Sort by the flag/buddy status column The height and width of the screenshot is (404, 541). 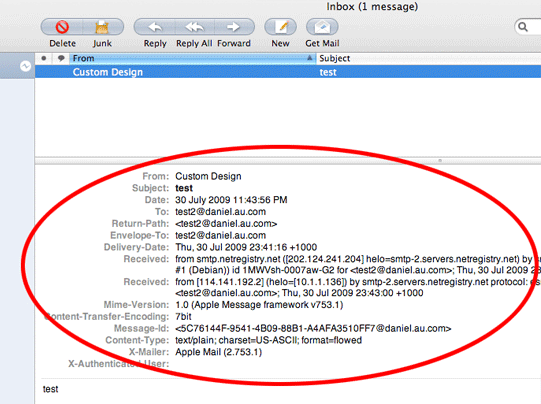pyautogui.click(x=61, y=58)
